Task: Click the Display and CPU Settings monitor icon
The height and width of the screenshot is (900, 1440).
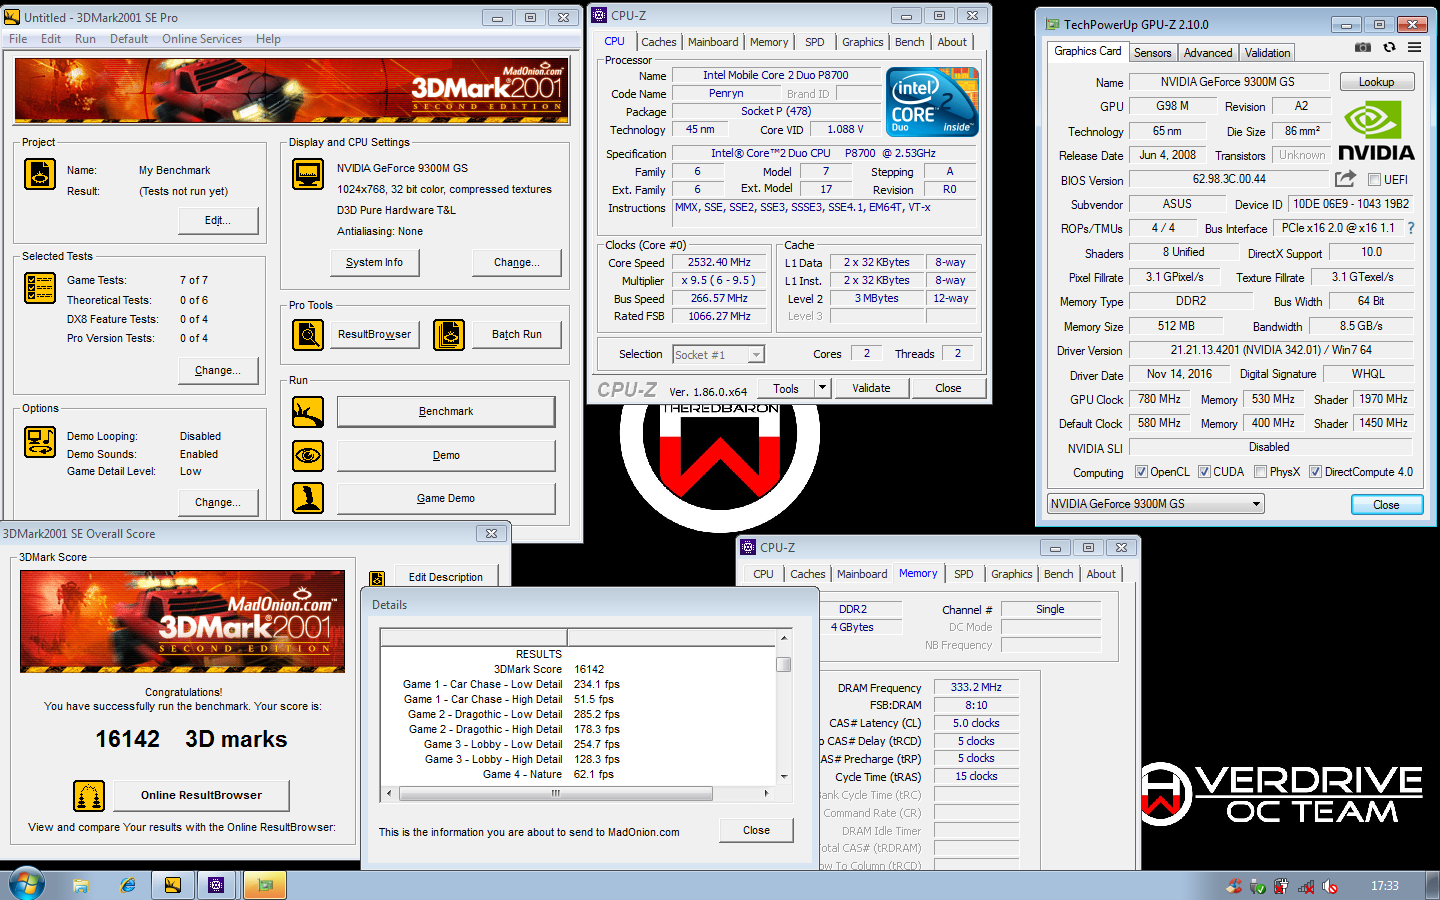Action: point(308,174)
